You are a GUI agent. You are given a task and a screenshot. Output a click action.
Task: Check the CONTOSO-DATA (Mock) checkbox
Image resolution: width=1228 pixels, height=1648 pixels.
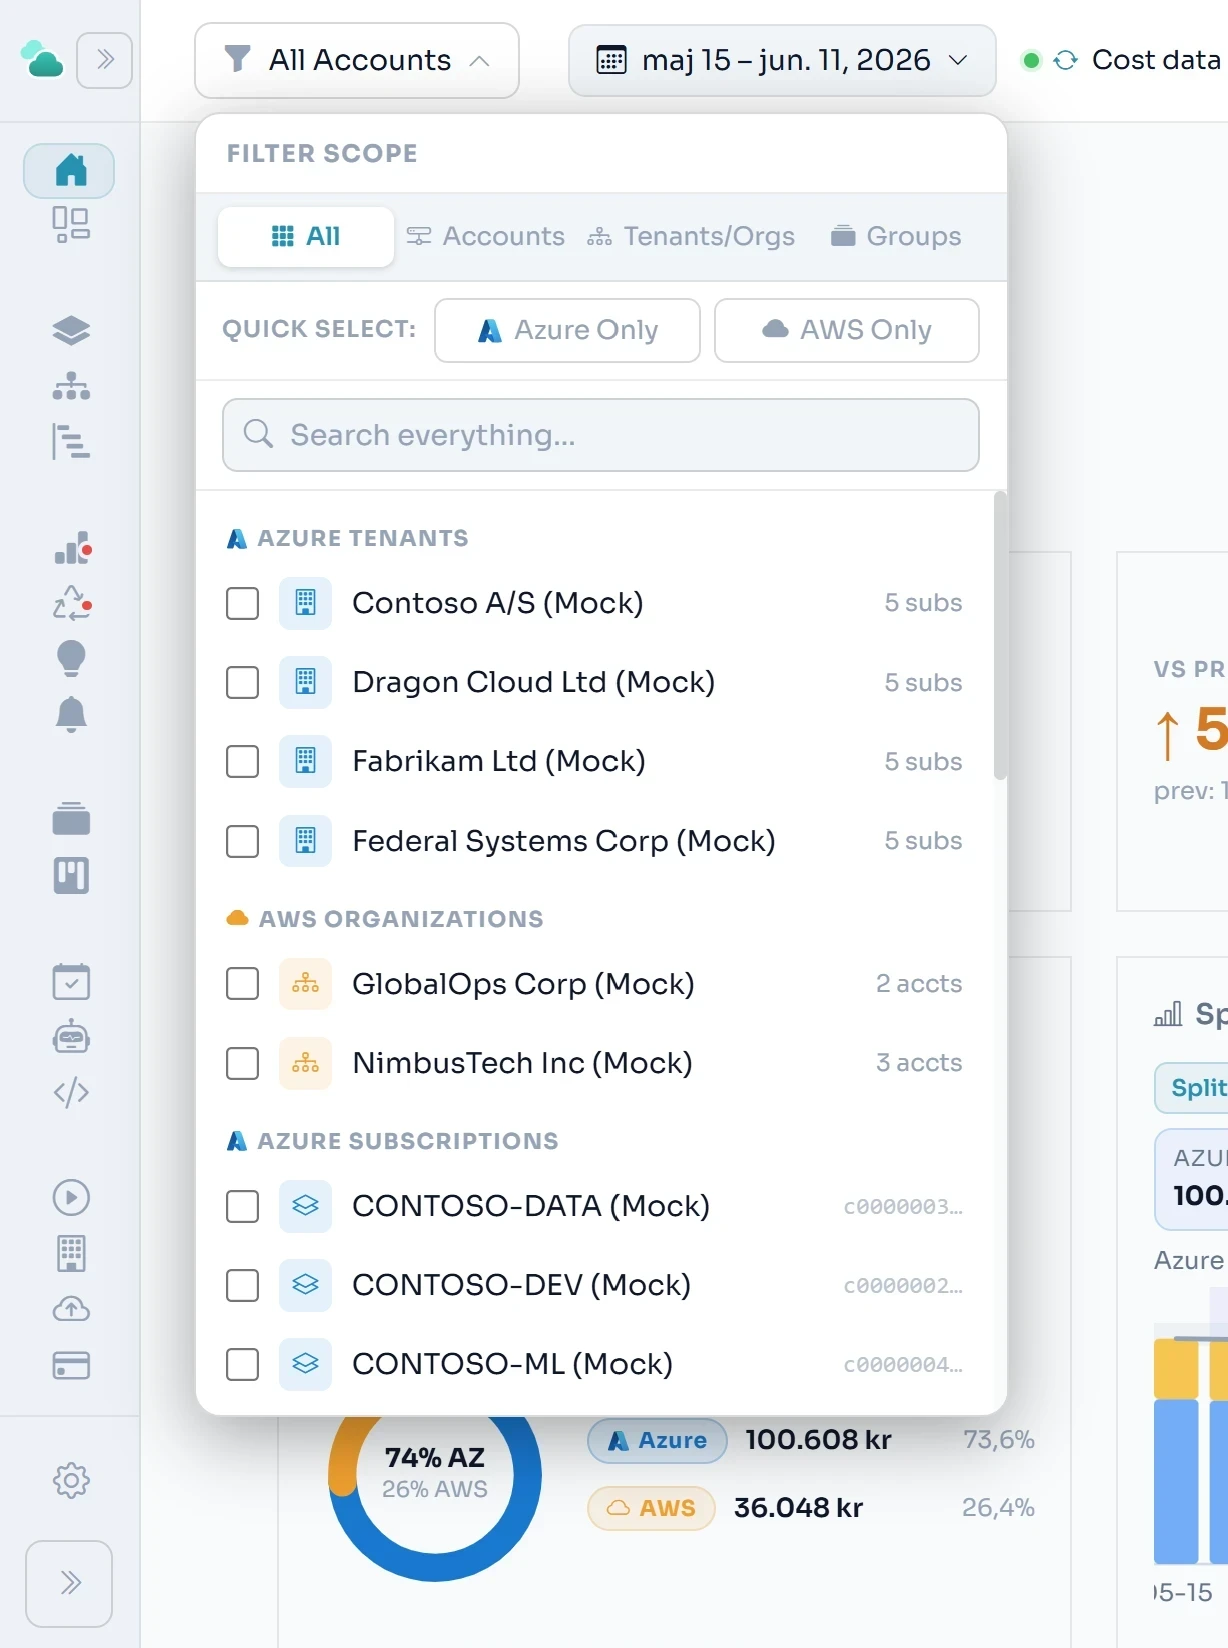242,1206
